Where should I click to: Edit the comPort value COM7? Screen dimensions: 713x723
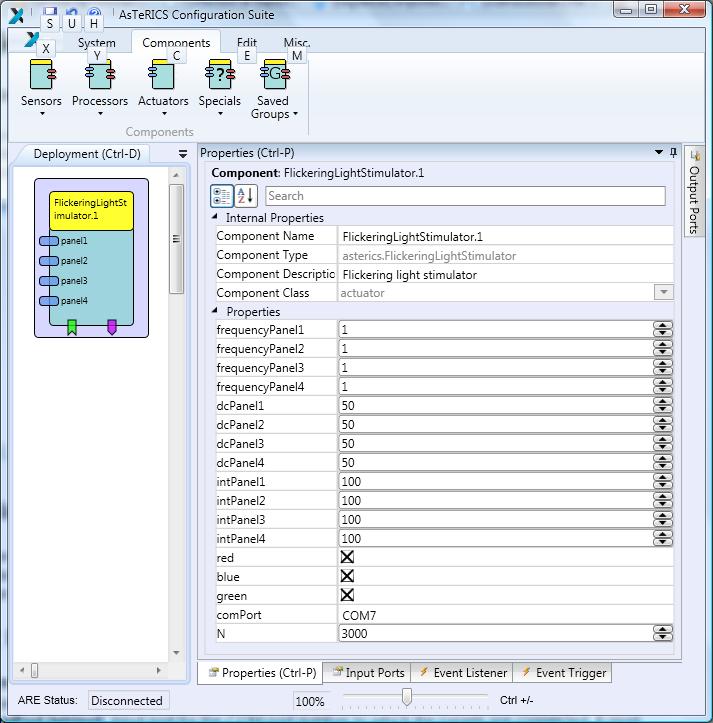(505, 615)
